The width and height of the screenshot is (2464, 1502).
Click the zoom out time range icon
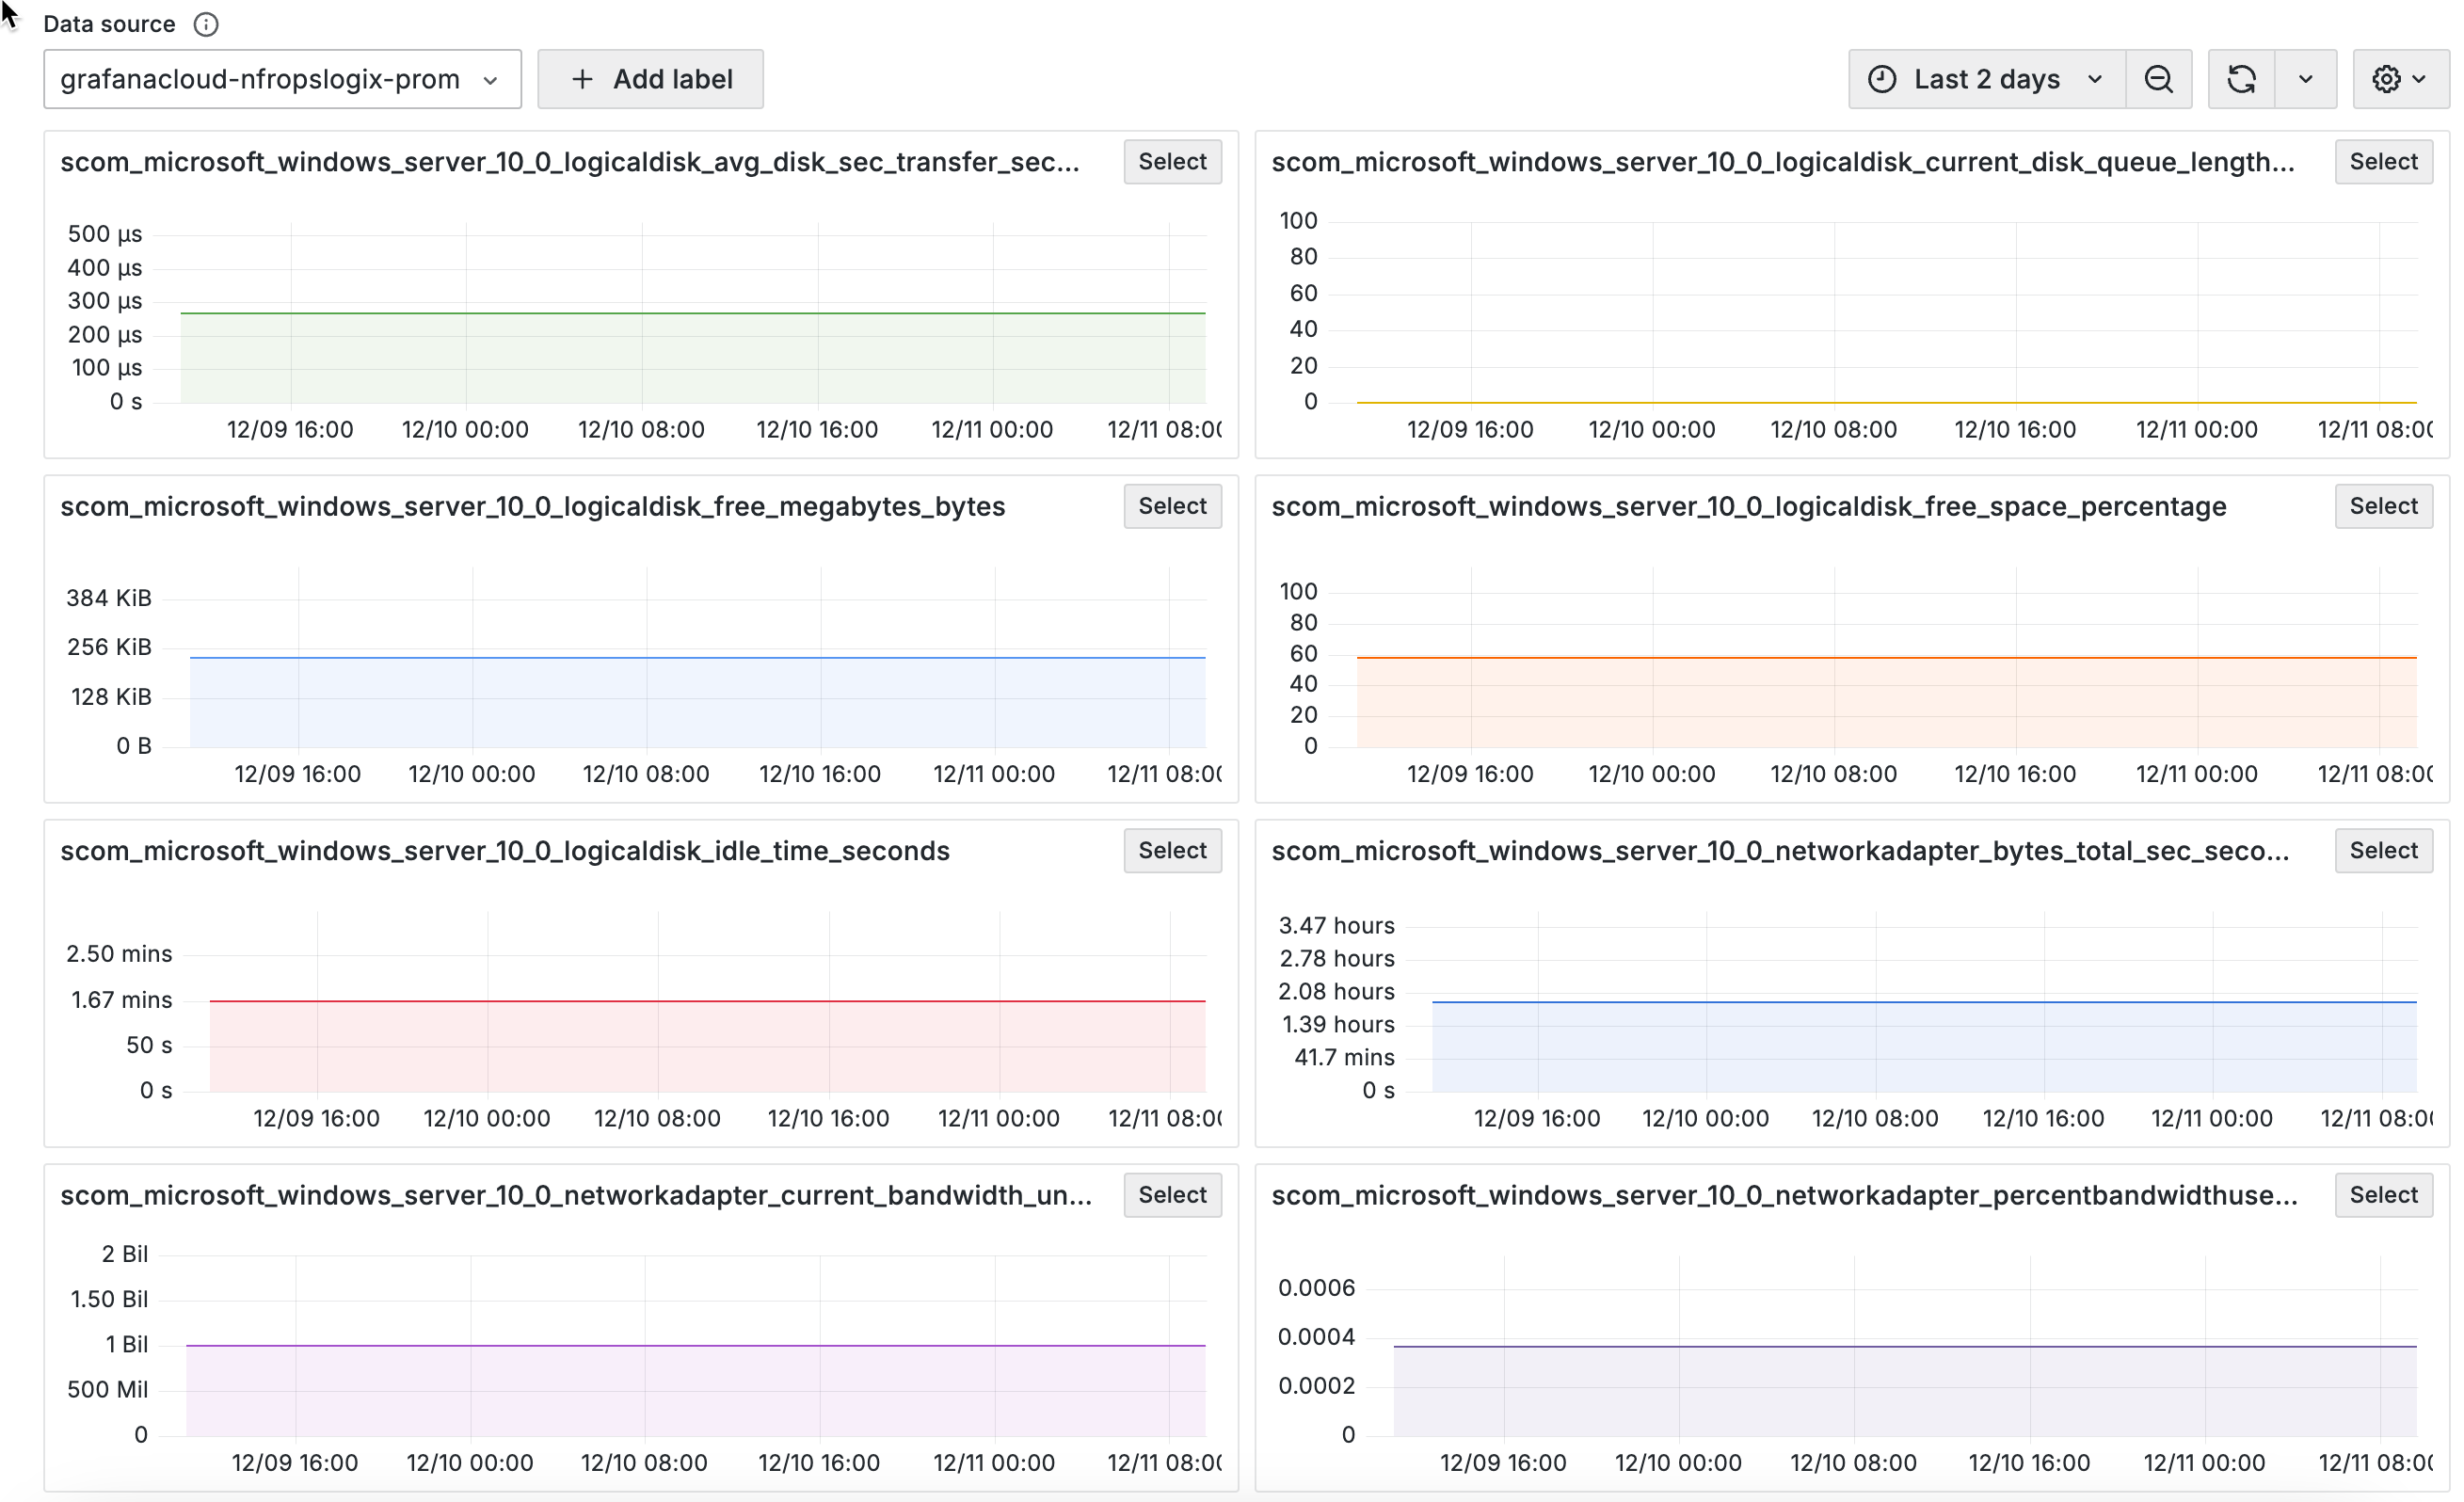pos(2159,79)
